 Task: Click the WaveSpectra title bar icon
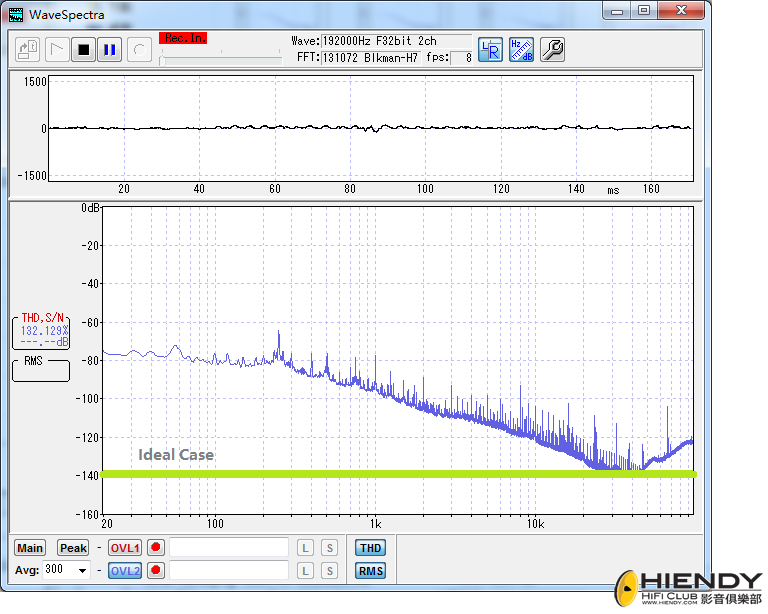pos(16,14)
